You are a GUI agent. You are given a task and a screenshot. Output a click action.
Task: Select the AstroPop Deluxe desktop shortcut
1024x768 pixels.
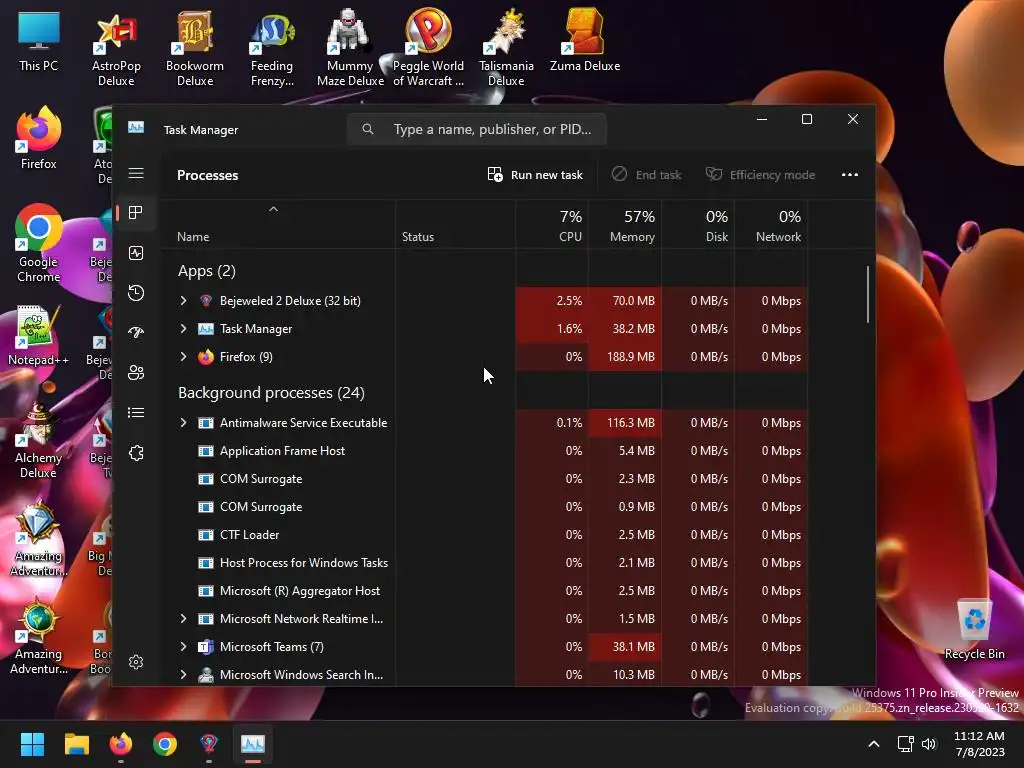coord(116,49)
